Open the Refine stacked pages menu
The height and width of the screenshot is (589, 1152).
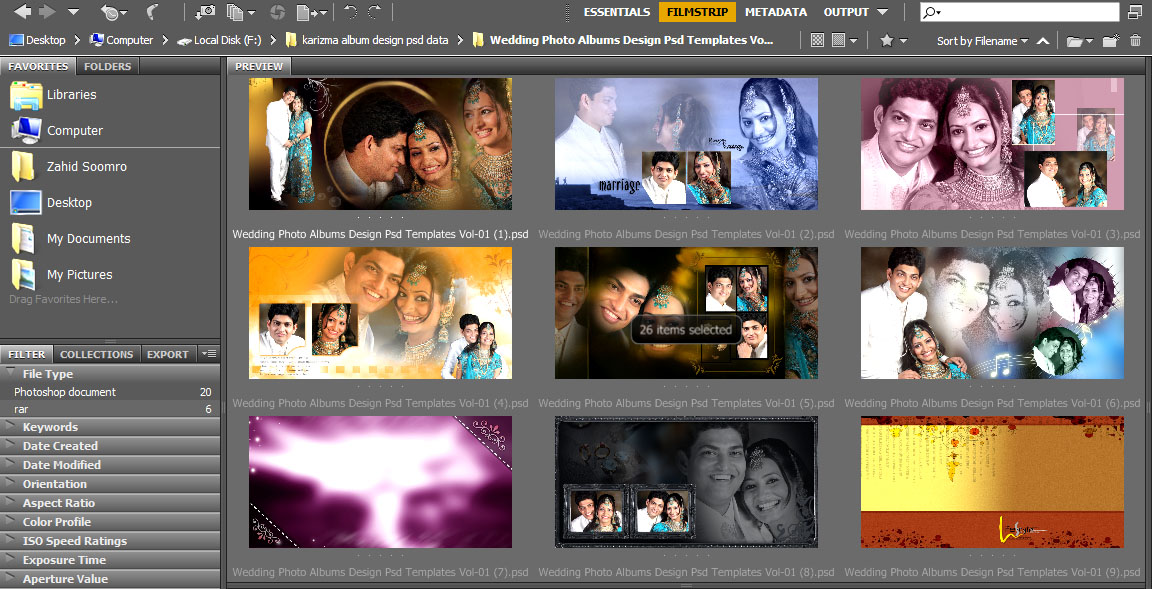[x=240, y=12]
